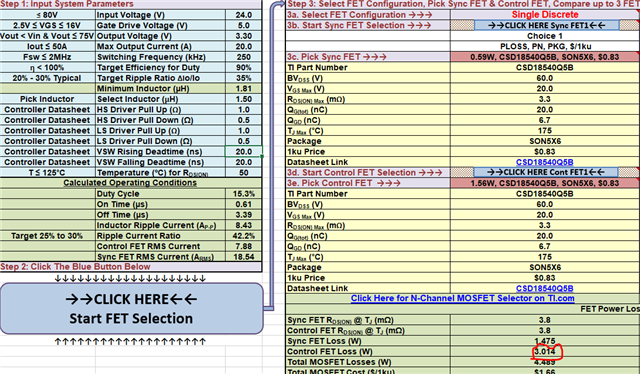Select the LS Driver Pull Down value

[244, 141]
